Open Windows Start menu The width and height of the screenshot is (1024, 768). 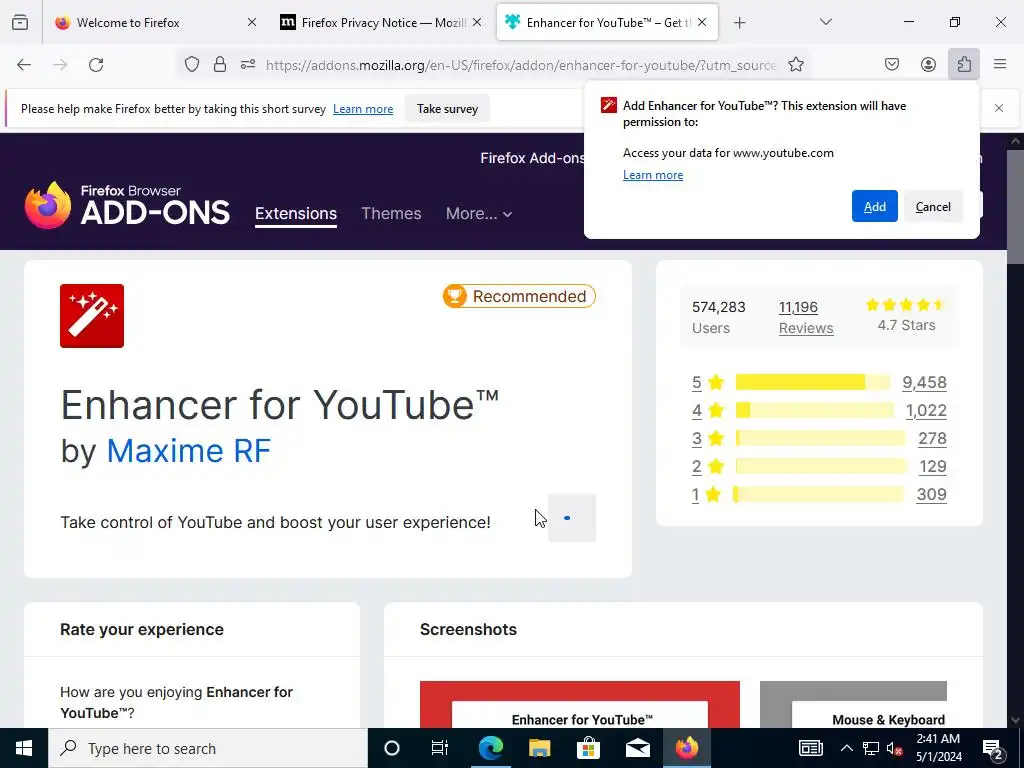24,748
